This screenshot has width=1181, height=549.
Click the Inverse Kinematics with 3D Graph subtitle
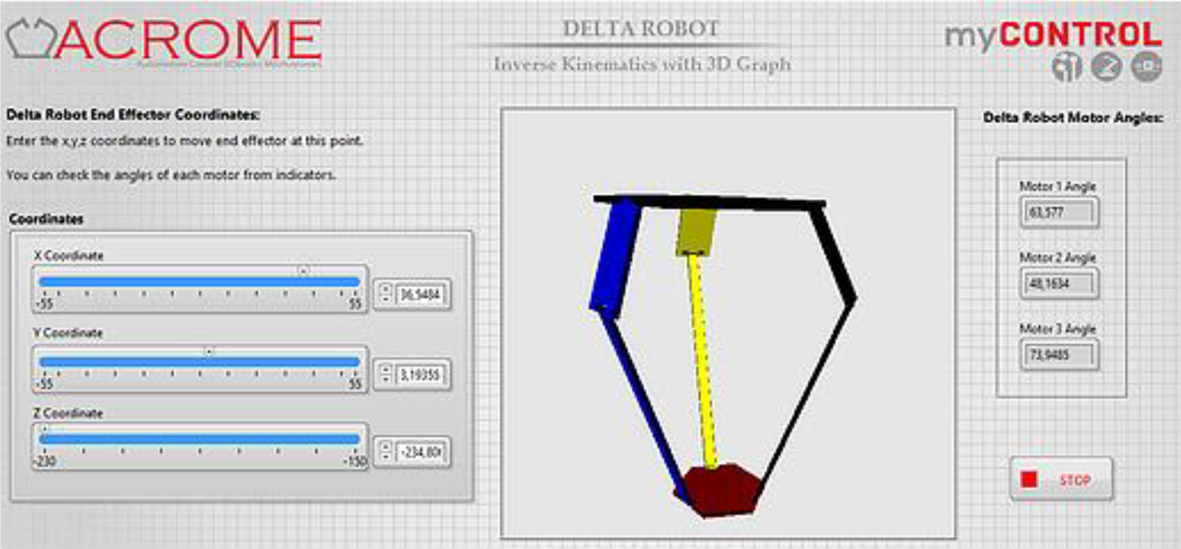click(642, 64)
